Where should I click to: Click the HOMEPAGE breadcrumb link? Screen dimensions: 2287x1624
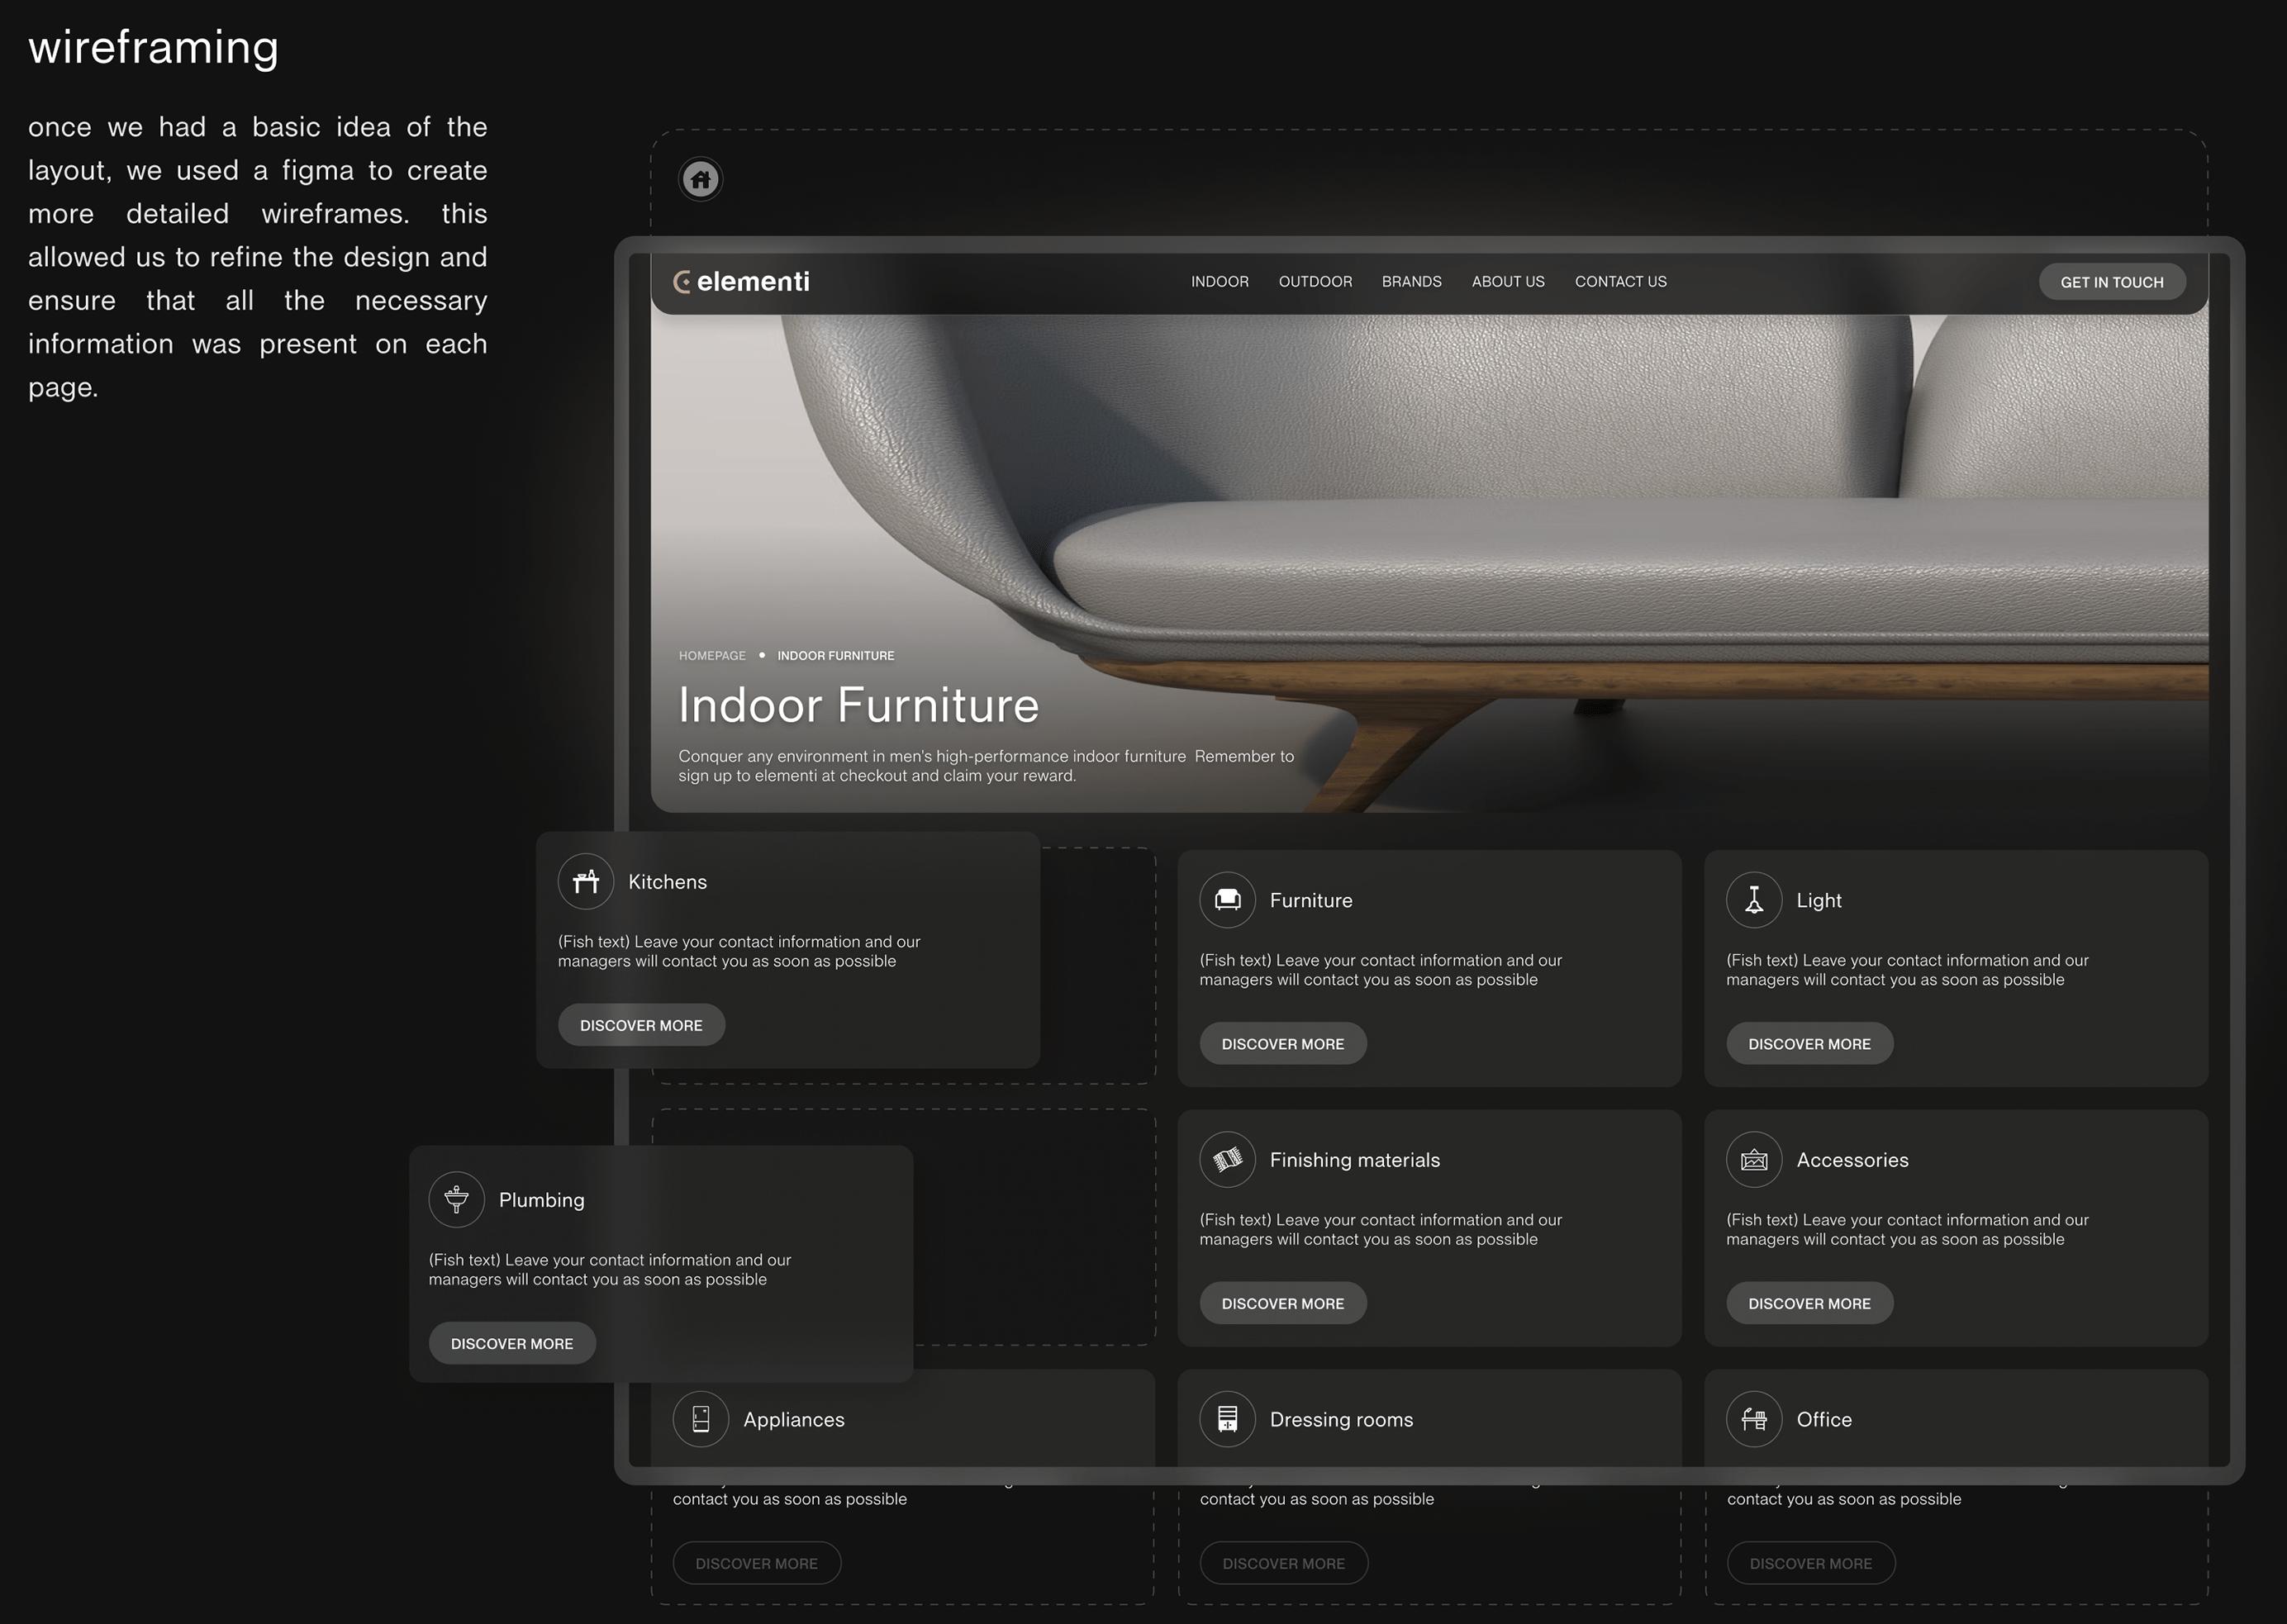(712, 656)
